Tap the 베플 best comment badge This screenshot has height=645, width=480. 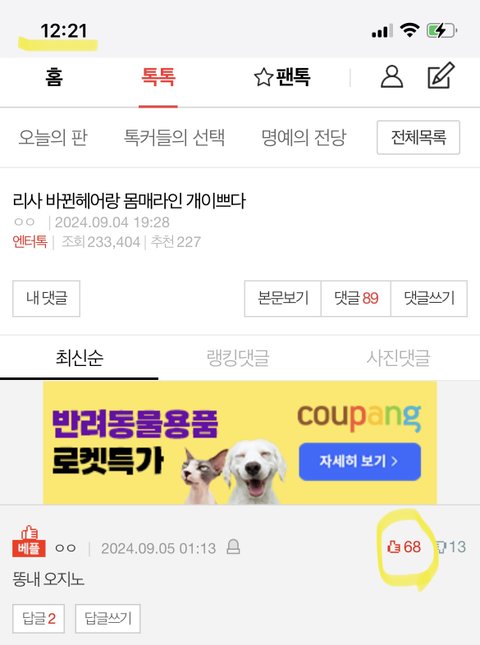[x=29, y=541]
